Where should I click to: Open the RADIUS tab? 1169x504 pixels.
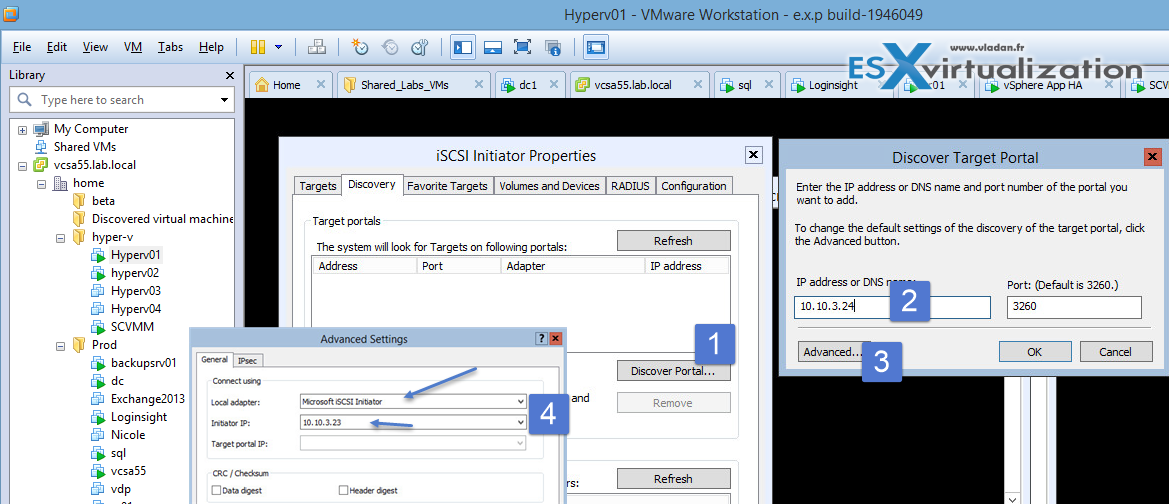(x=631, y=186)
